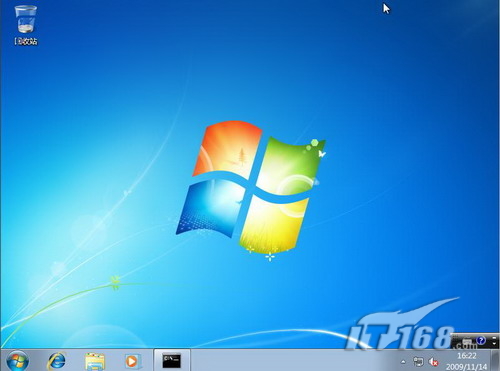
Task: Show hidden tray icons arrow
Action: (403, 362)
